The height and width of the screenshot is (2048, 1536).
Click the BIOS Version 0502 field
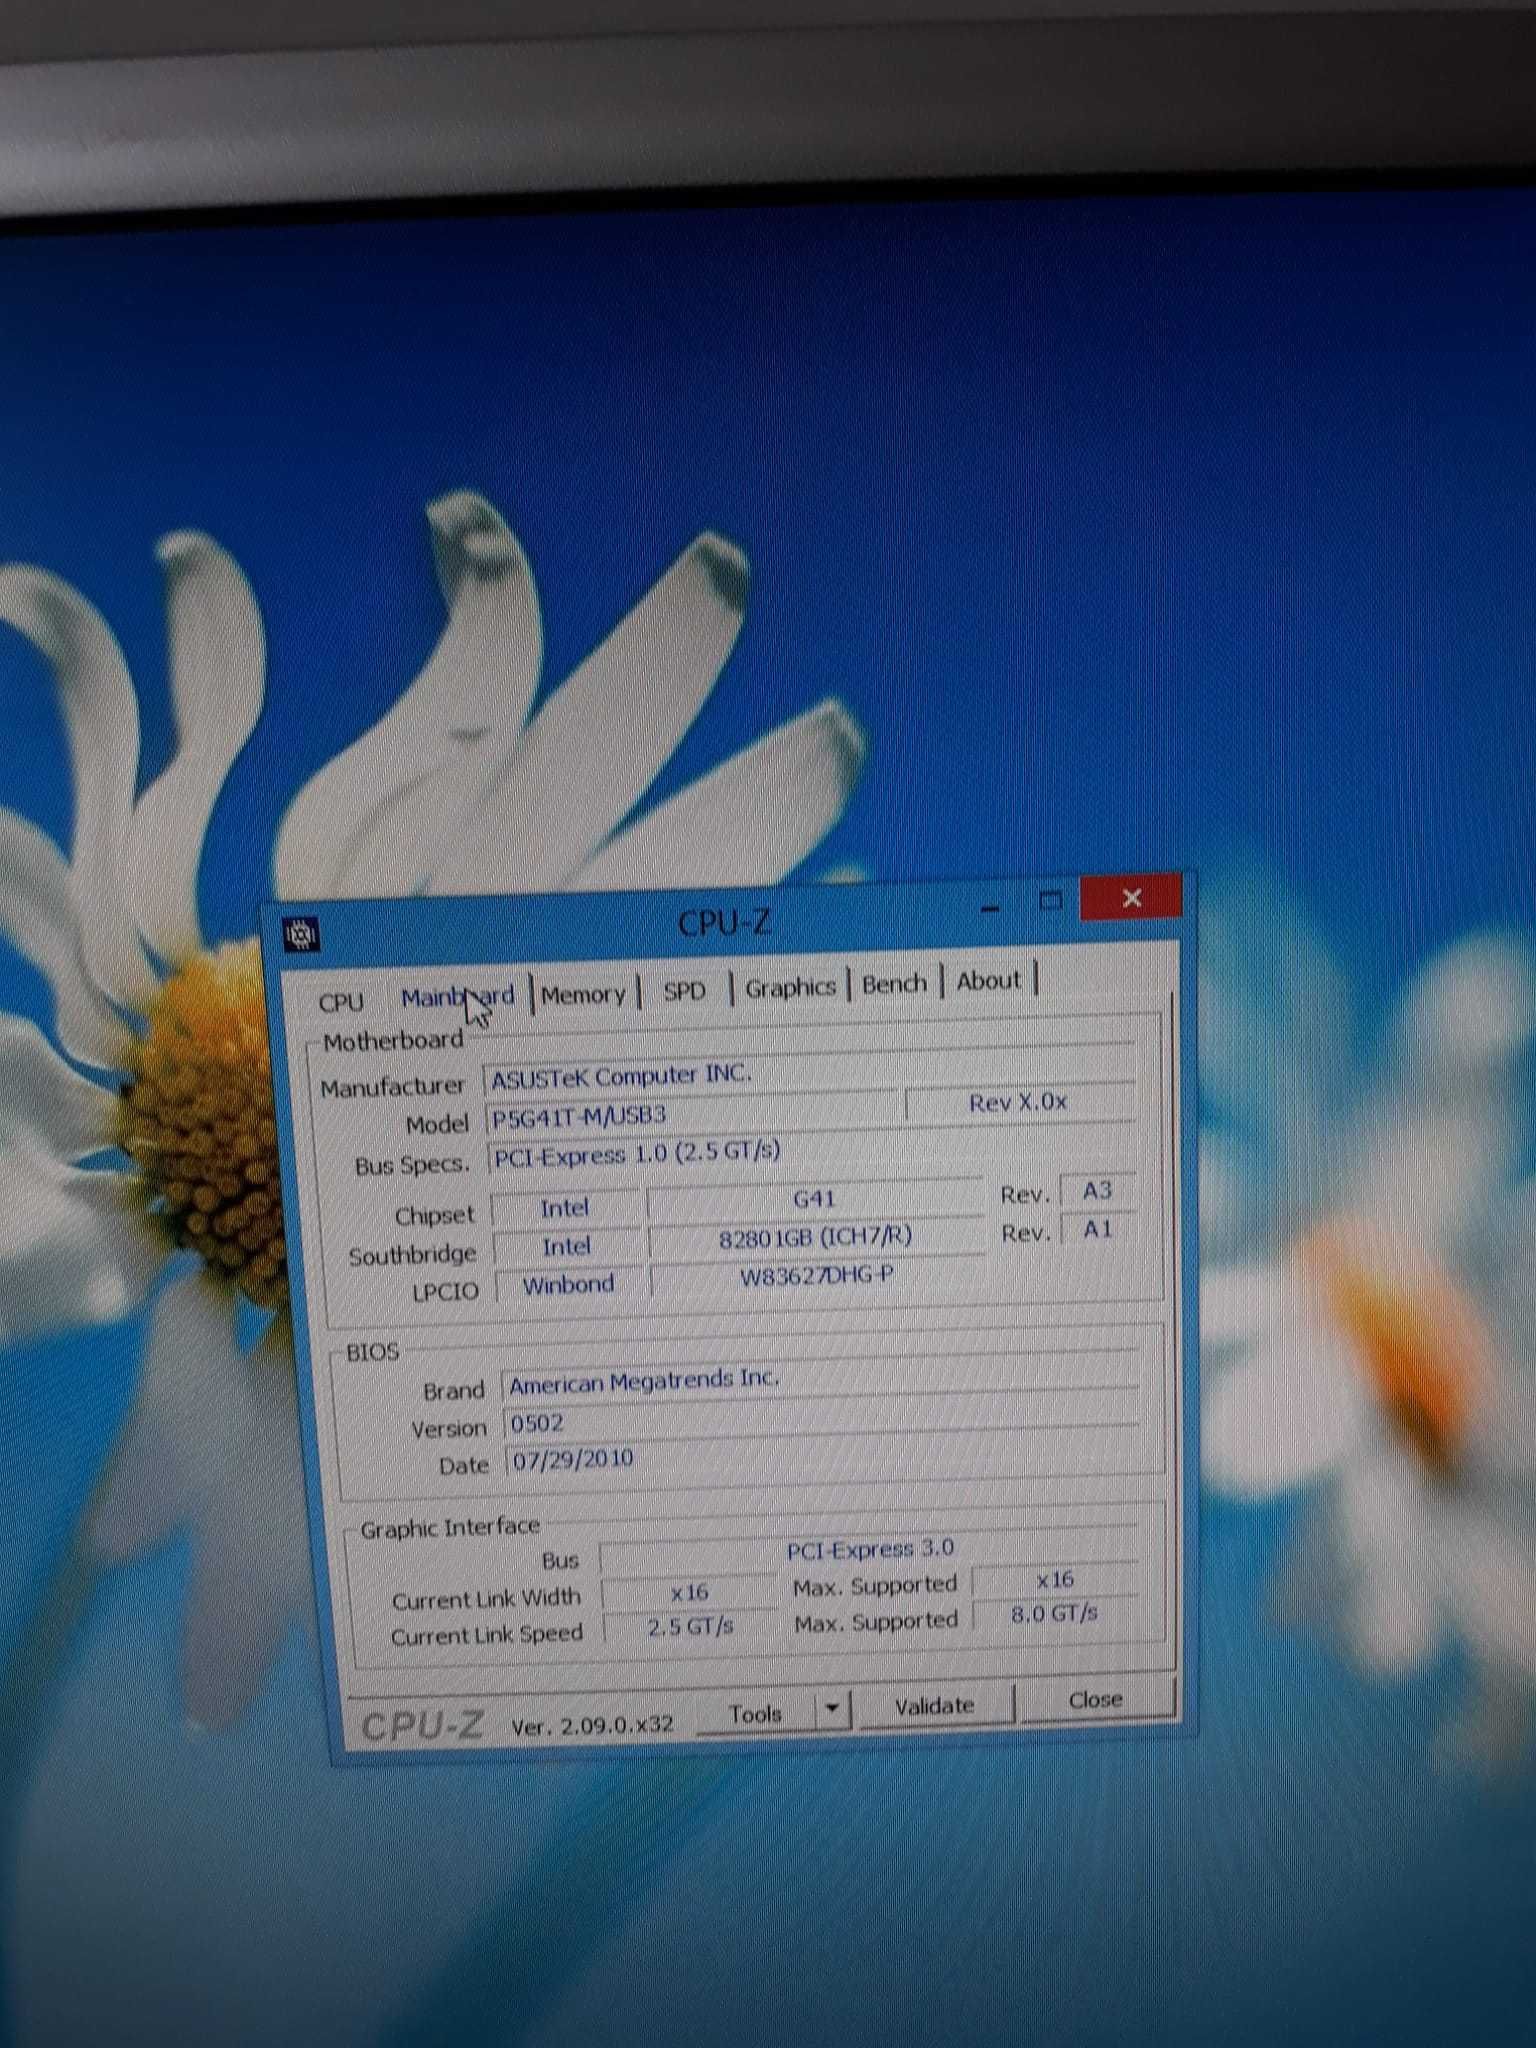pos(820,1418)
